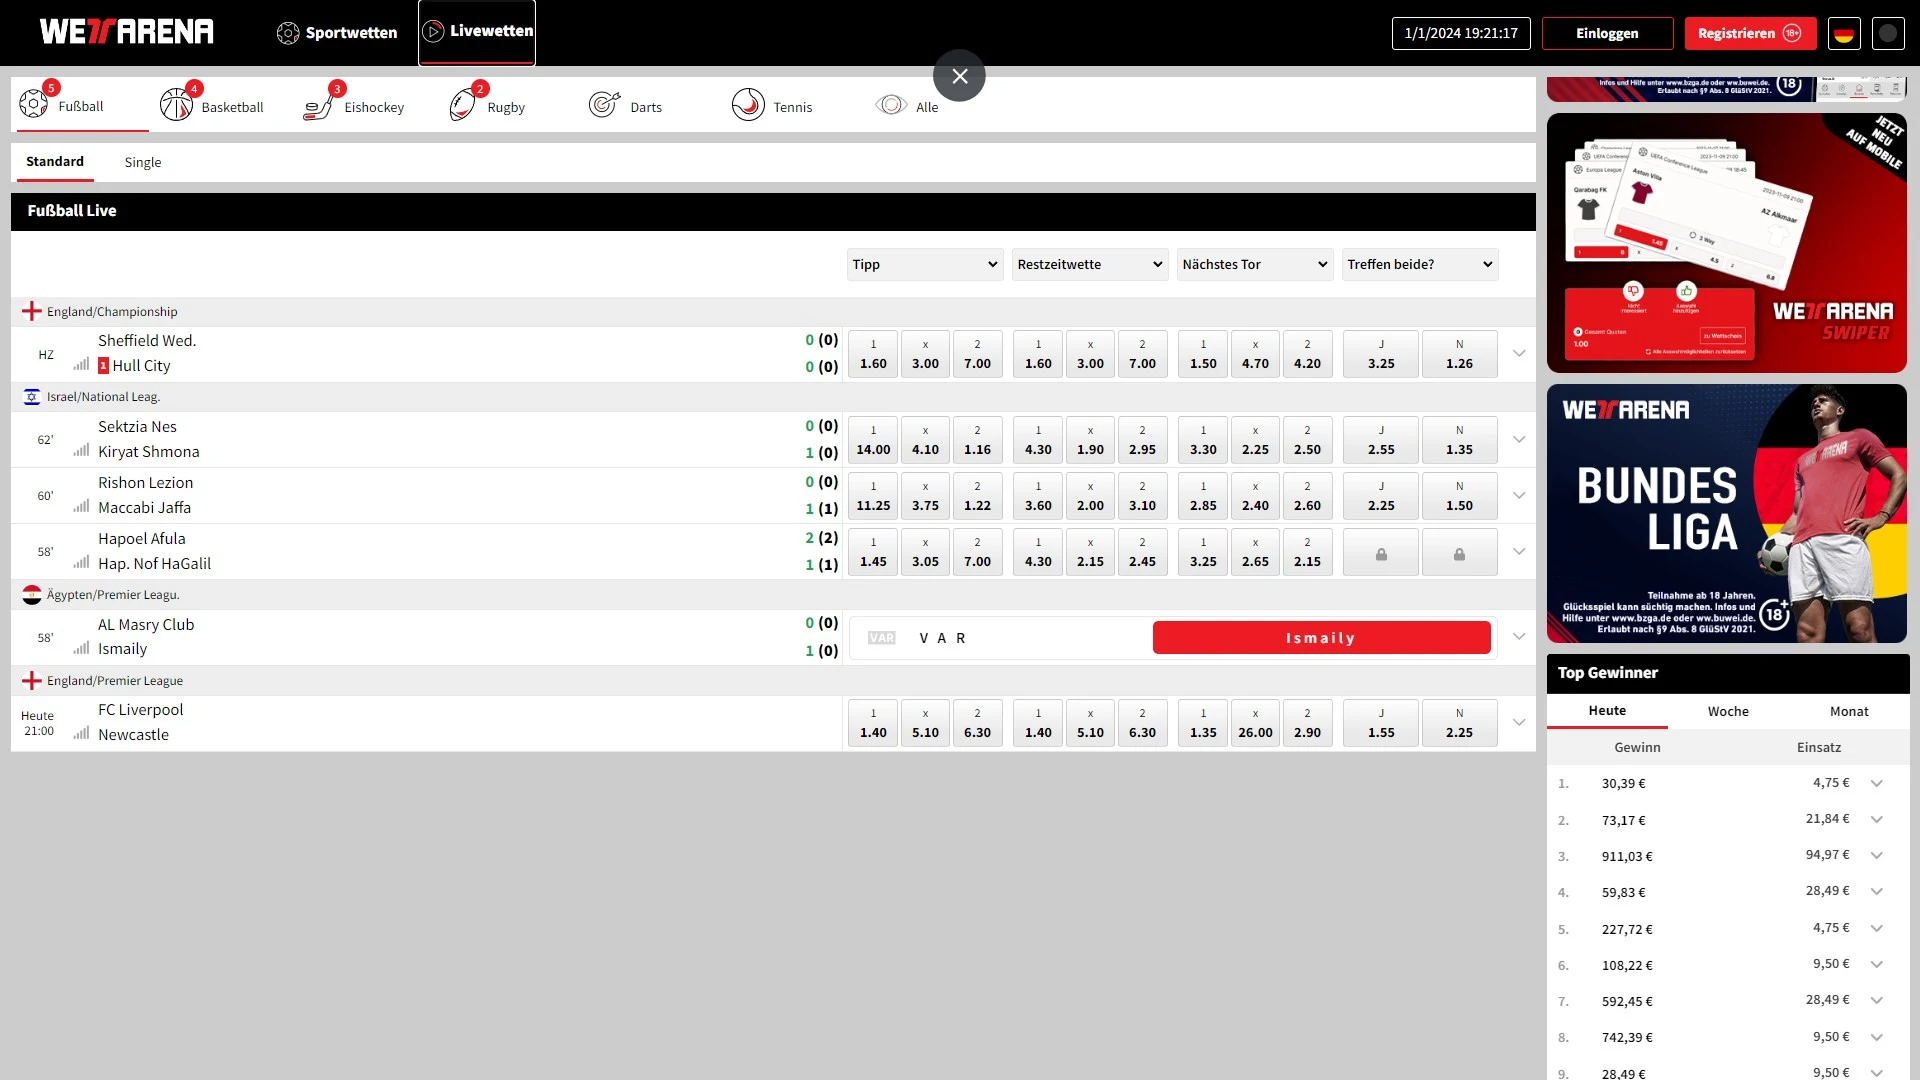The width and height of the screenshot is (1920, 1080).
Task: Click locked J bet for Hapoel Afula
Action: (1381, 553)
